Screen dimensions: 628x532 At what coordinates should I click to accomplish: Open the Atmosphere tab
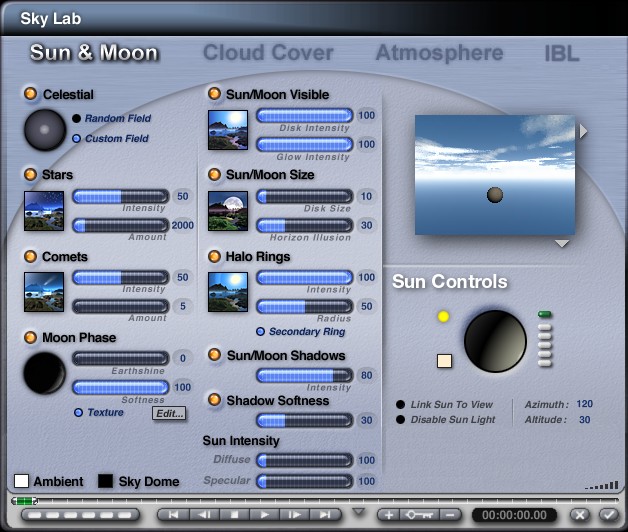(x=439, y=53)
